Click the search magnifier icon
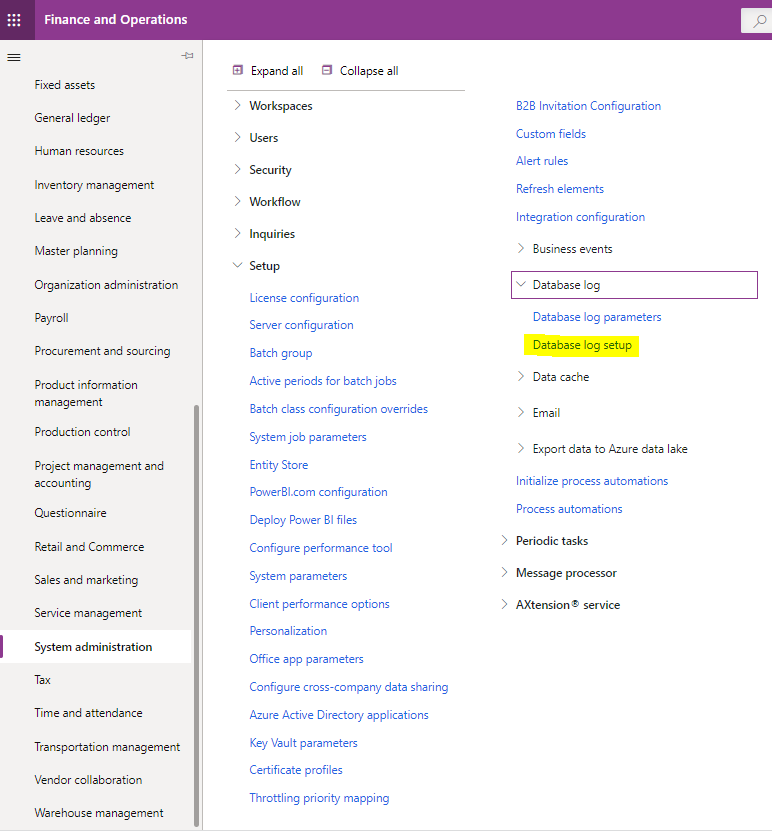The height and width of the screenshot is (832, 772). 759,21
